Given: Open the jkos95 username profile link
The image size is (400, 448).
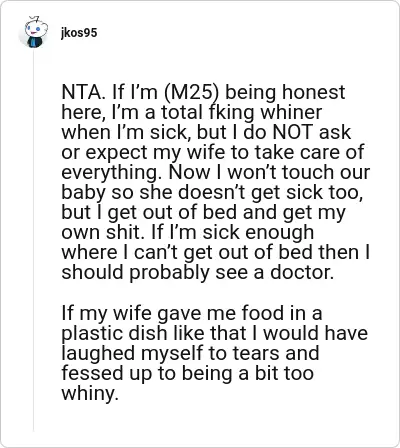Looking at the screenshot, I should point(79,33).
